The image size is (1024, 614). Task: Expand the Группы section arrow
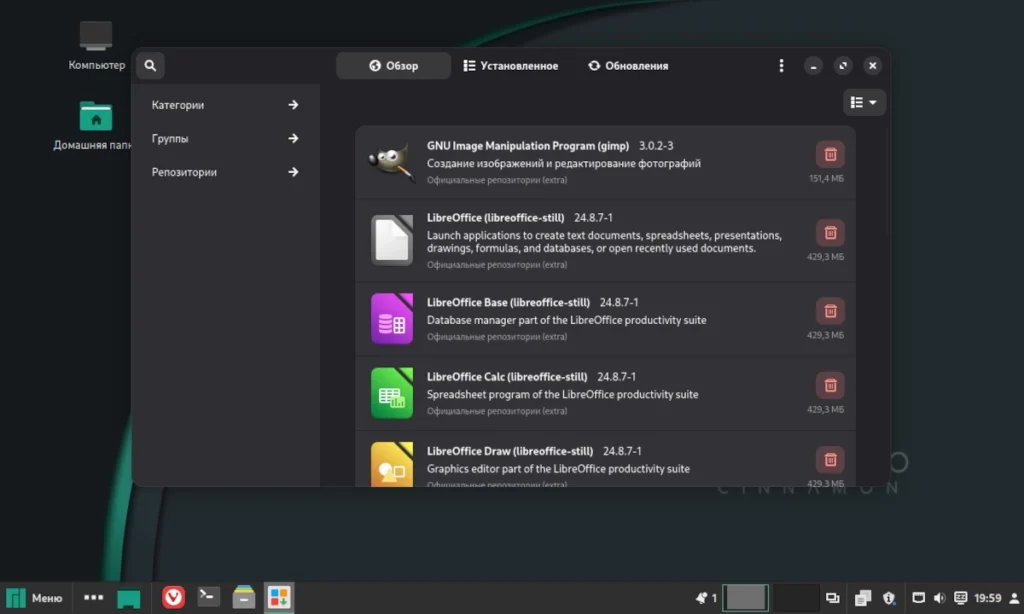pyautogui.click(x=293, y=138)
